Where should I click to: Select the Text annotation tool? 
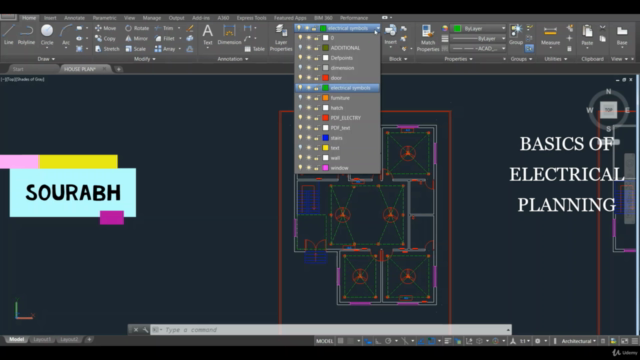point(208,34)
